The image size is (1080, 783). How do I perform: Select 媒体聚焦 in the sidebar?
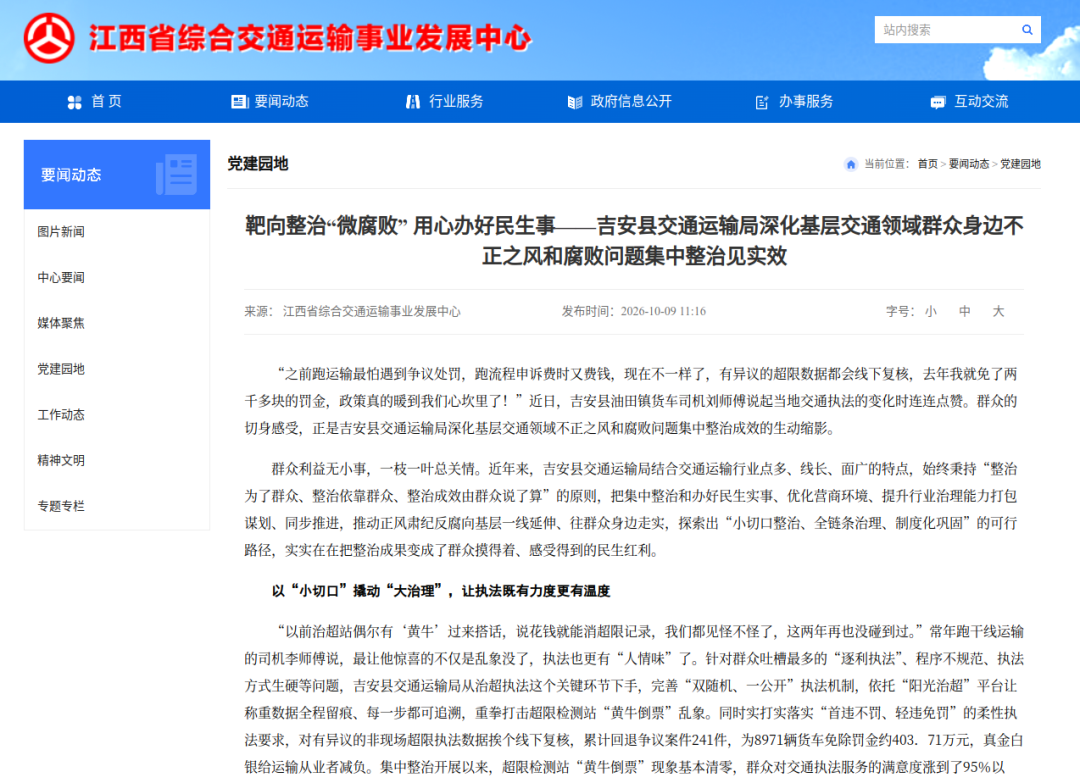tap(61, 323)
